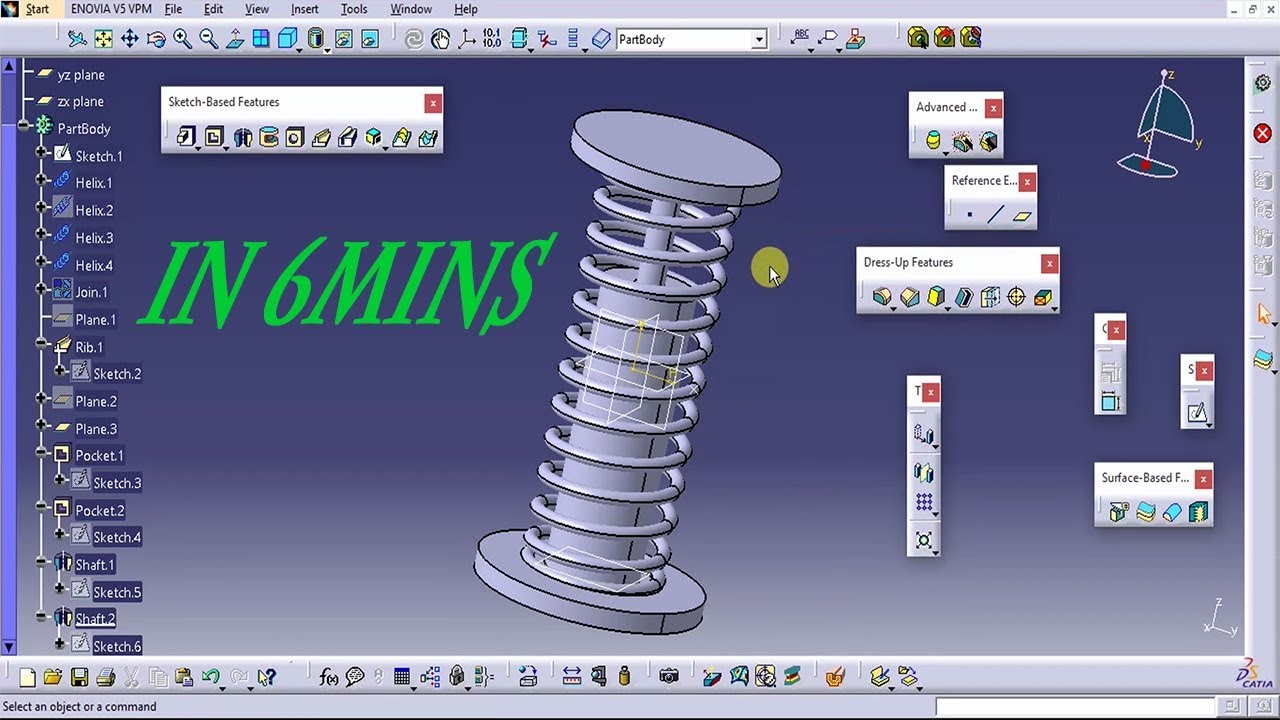1280x720 pixels.
Task: Click the command input field in status bar
Action: coord(1075,707)
